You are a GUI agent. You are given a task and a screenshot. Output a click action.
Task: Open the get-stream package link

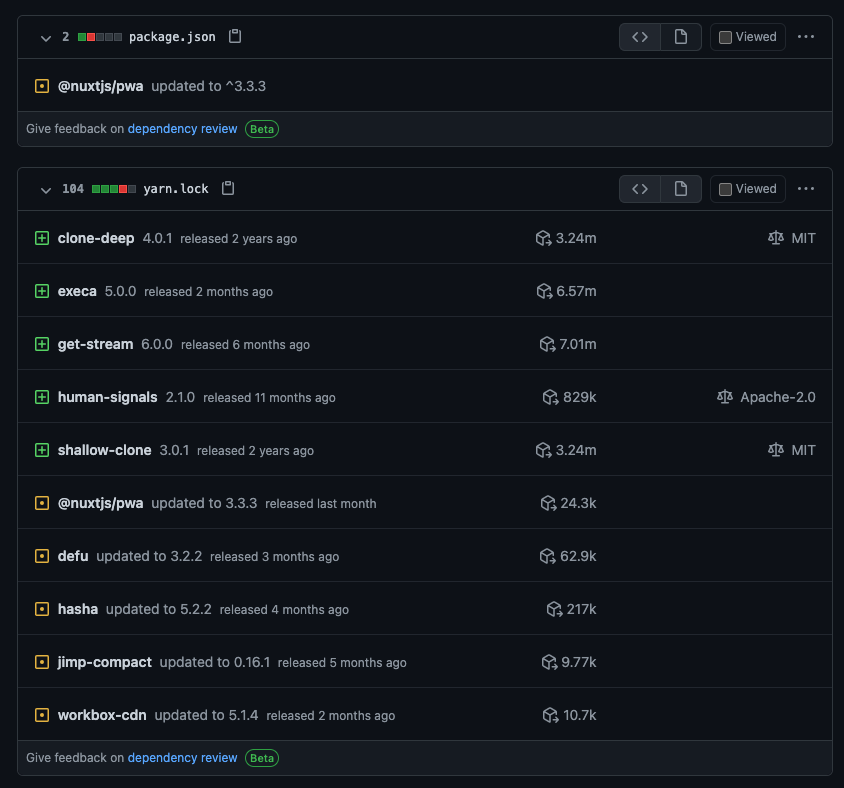pyautogui.click(x=95, y=344)
